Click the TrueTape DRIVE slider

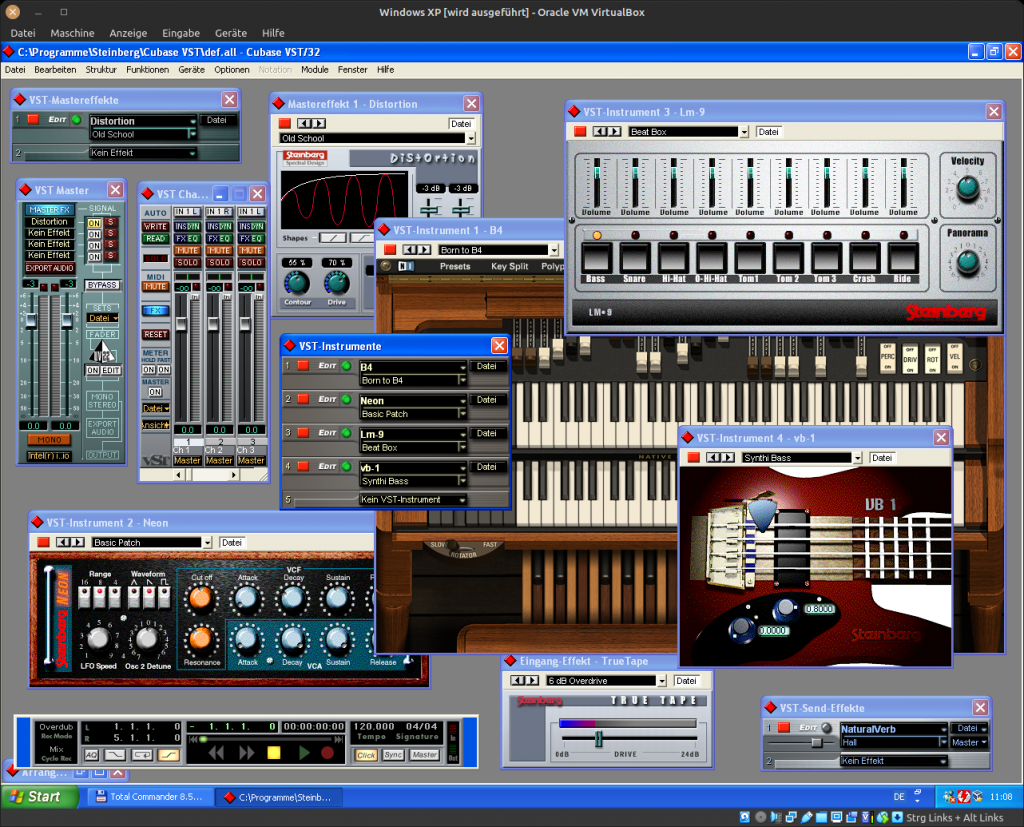[x=598, y=738]
